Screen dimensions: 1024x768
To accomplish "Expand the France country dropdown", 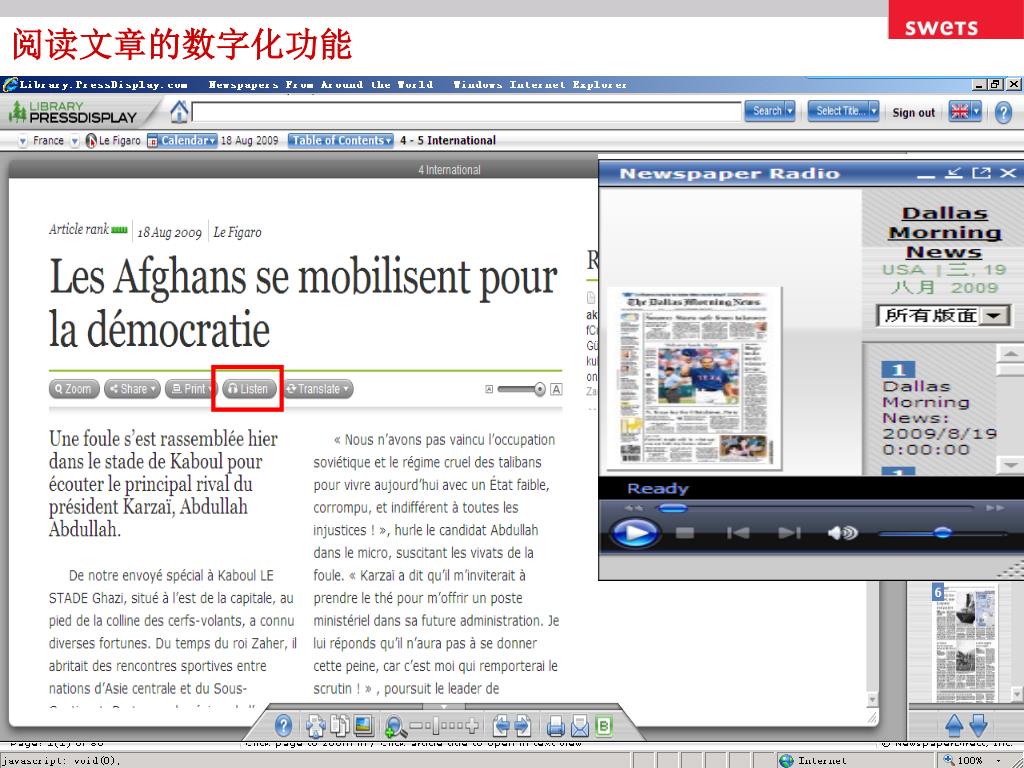I will [23, 140].
